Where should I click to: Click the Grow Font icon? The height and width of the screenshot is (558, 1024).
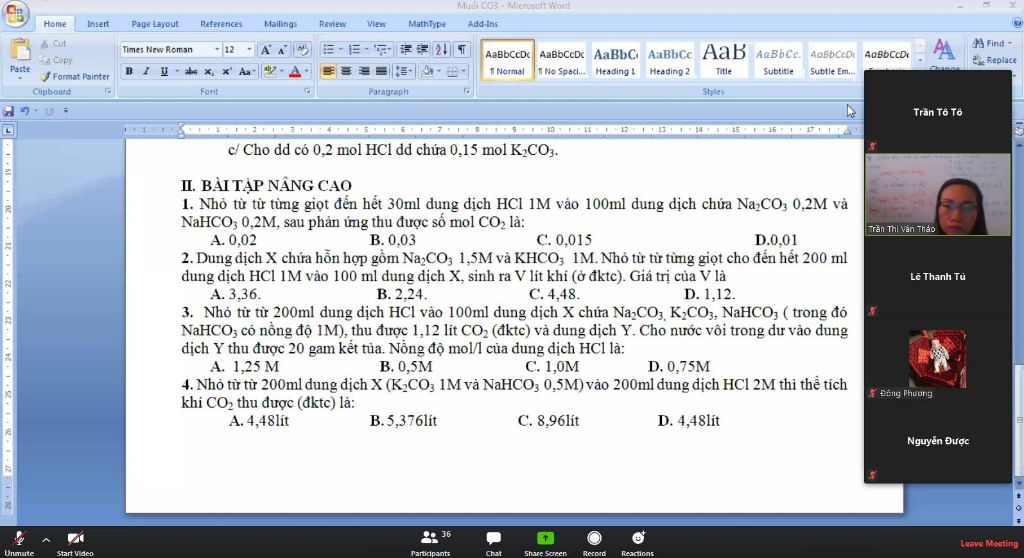(x=266, y=50)
